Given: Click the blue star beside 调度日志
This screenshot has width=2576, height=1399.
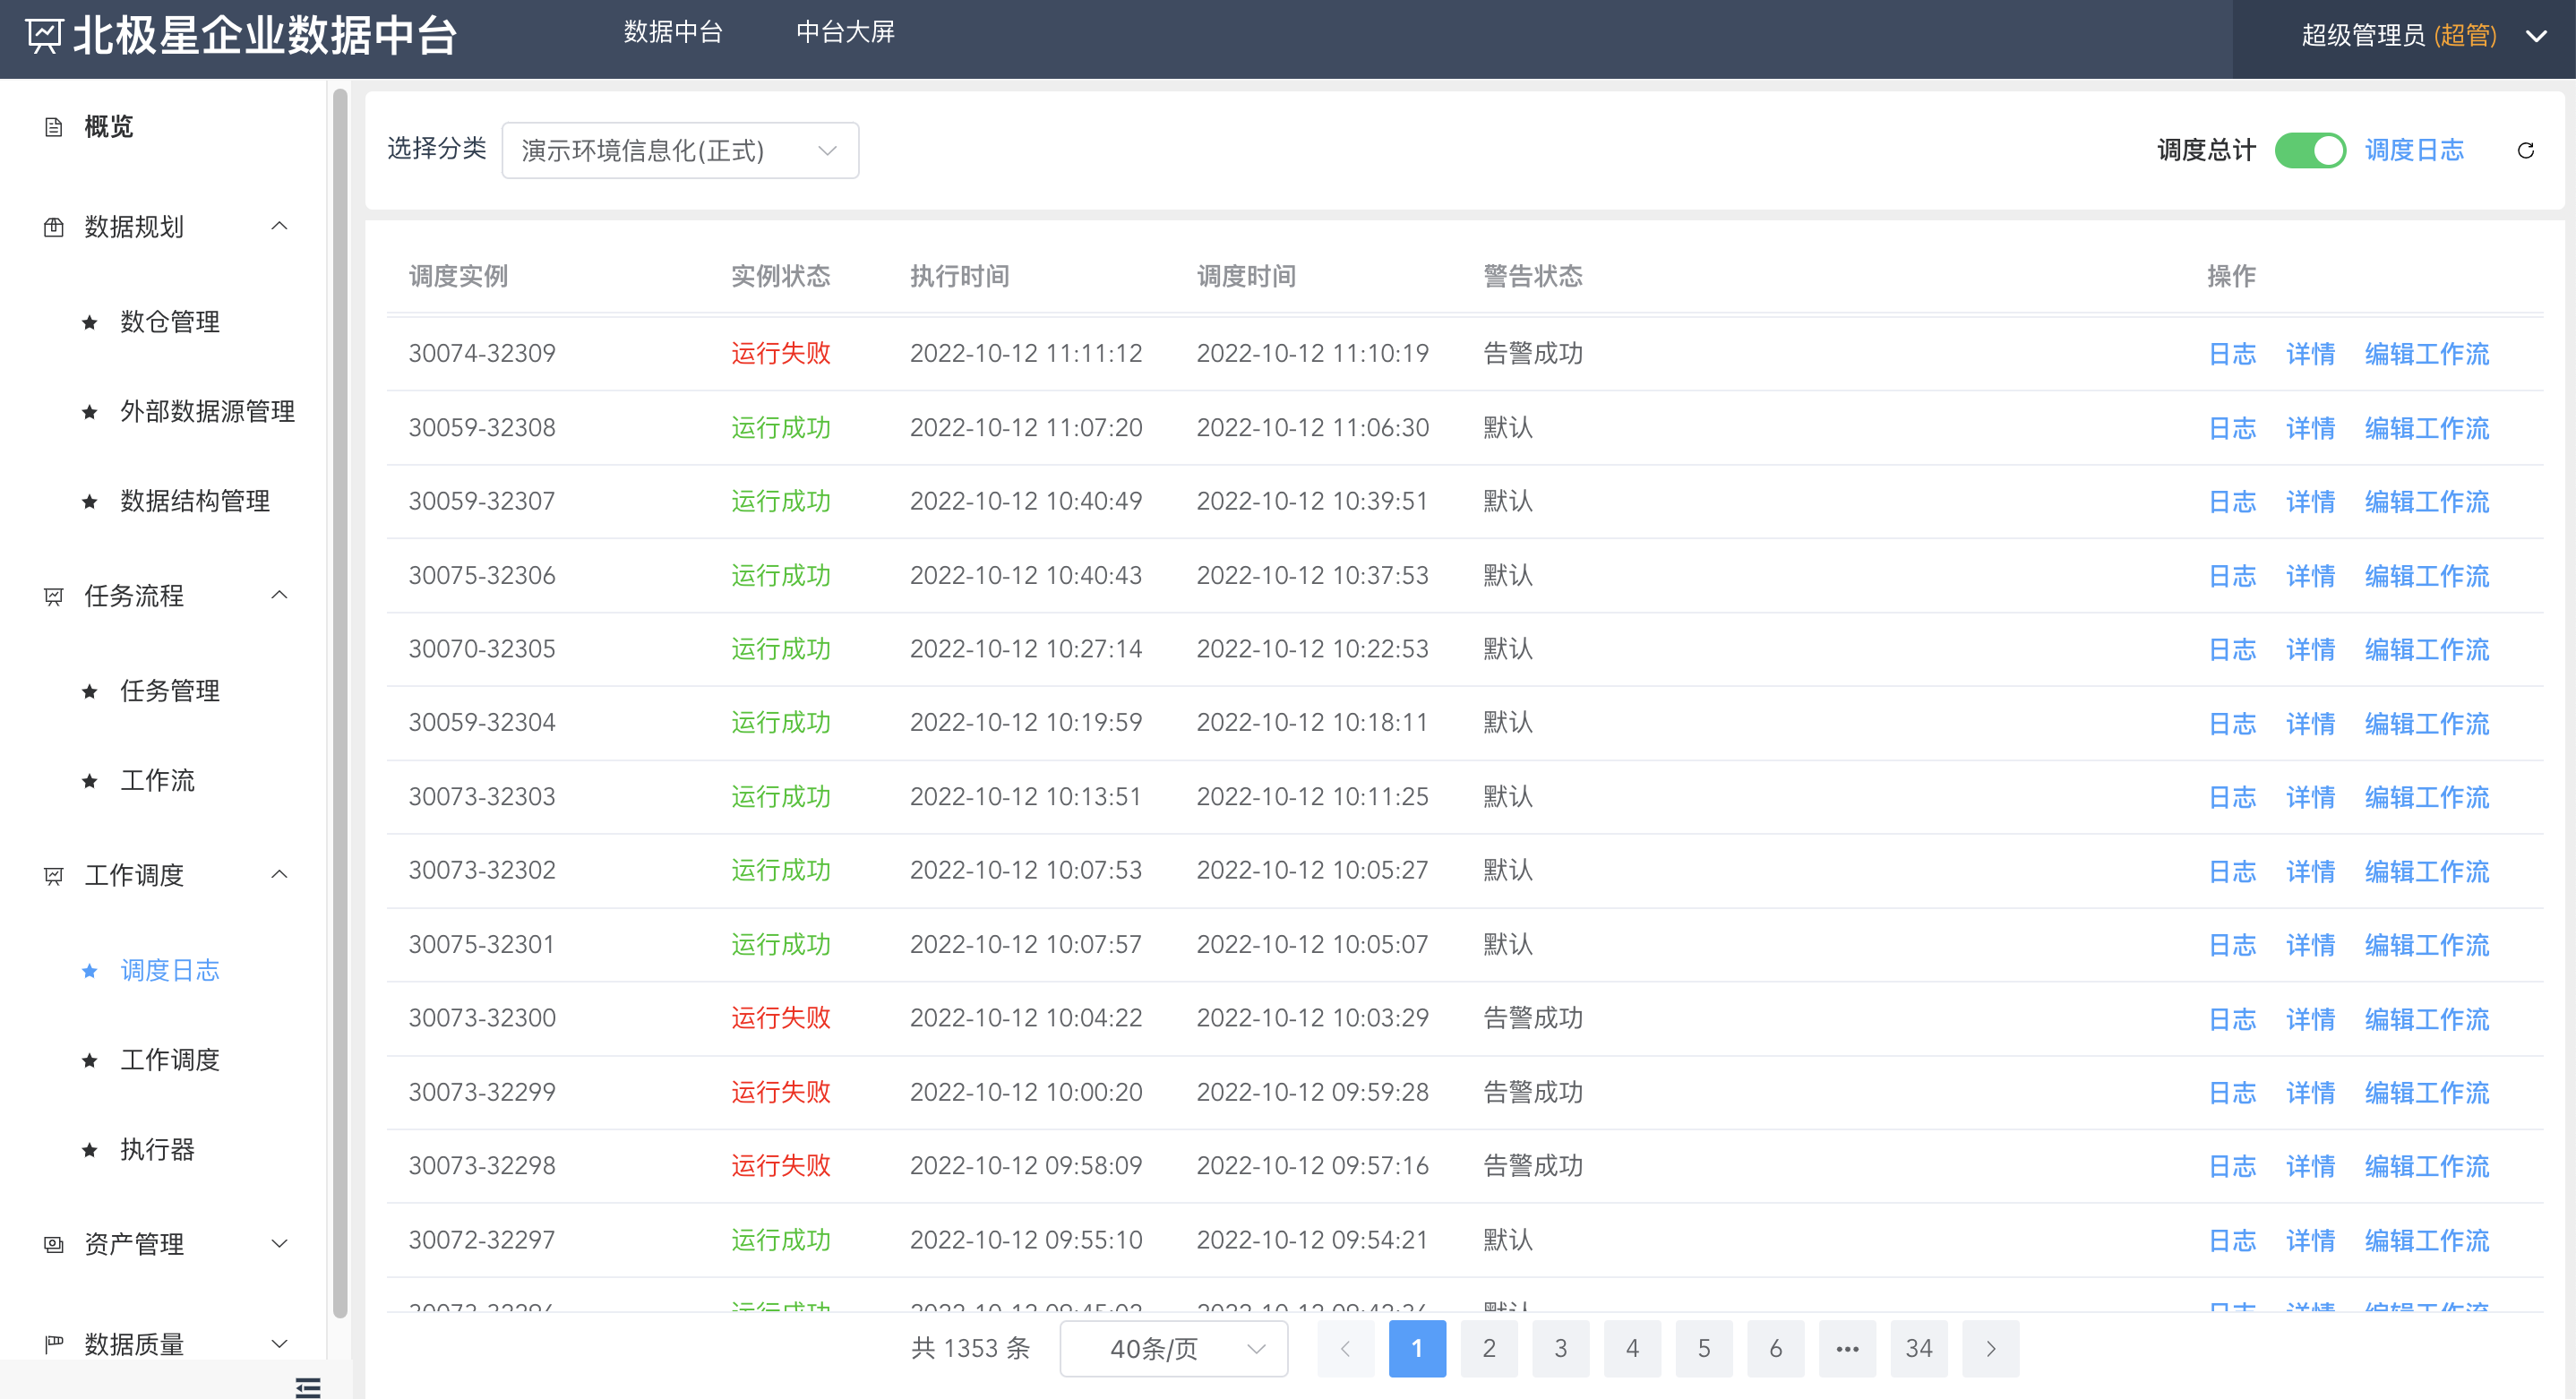Looking at the screenshot, I should [90, 970].
